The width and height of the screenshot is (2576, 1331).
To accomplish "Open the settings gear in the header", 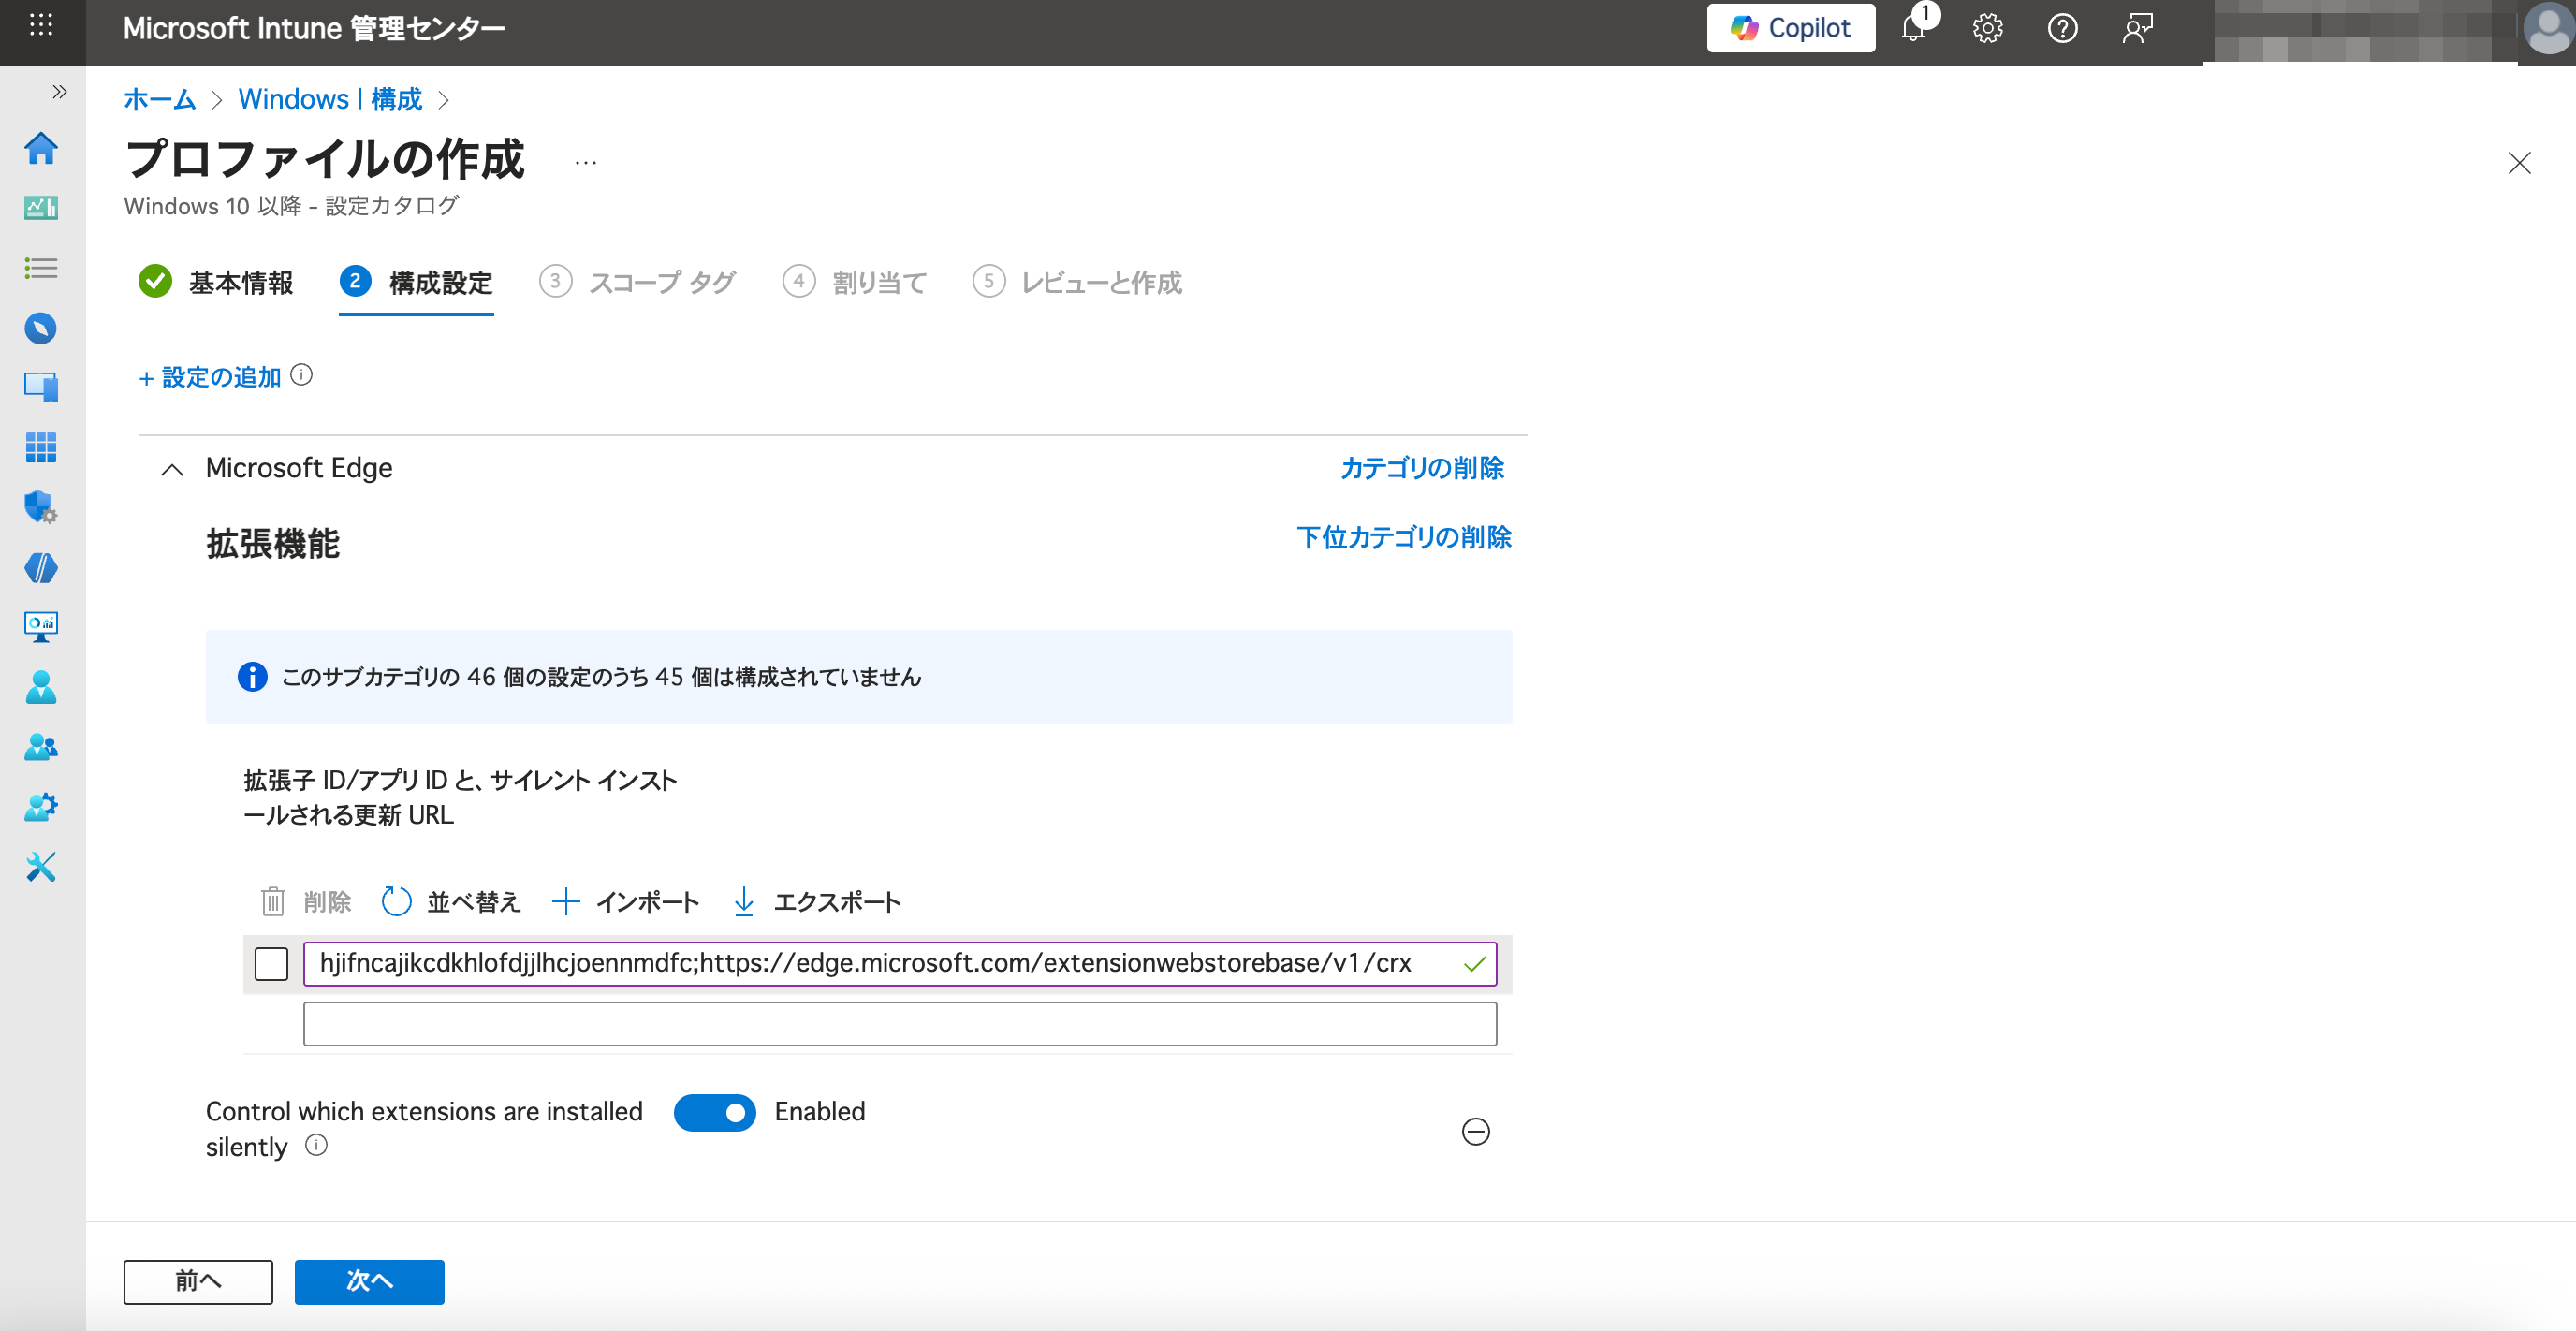I will click(1987, 28).
